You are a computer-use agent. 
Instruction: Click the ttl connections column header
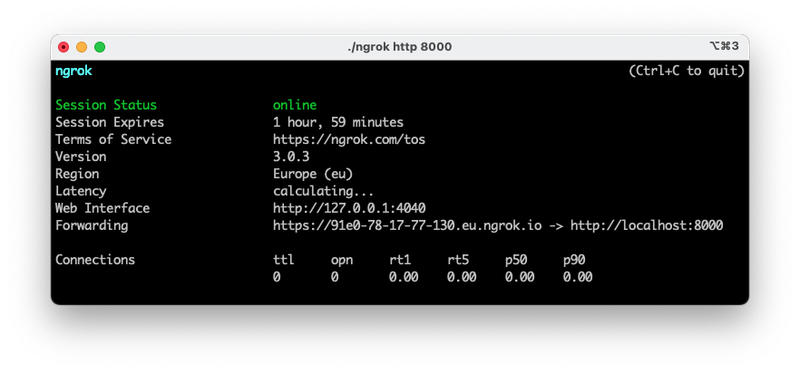[x=284, y=260]
